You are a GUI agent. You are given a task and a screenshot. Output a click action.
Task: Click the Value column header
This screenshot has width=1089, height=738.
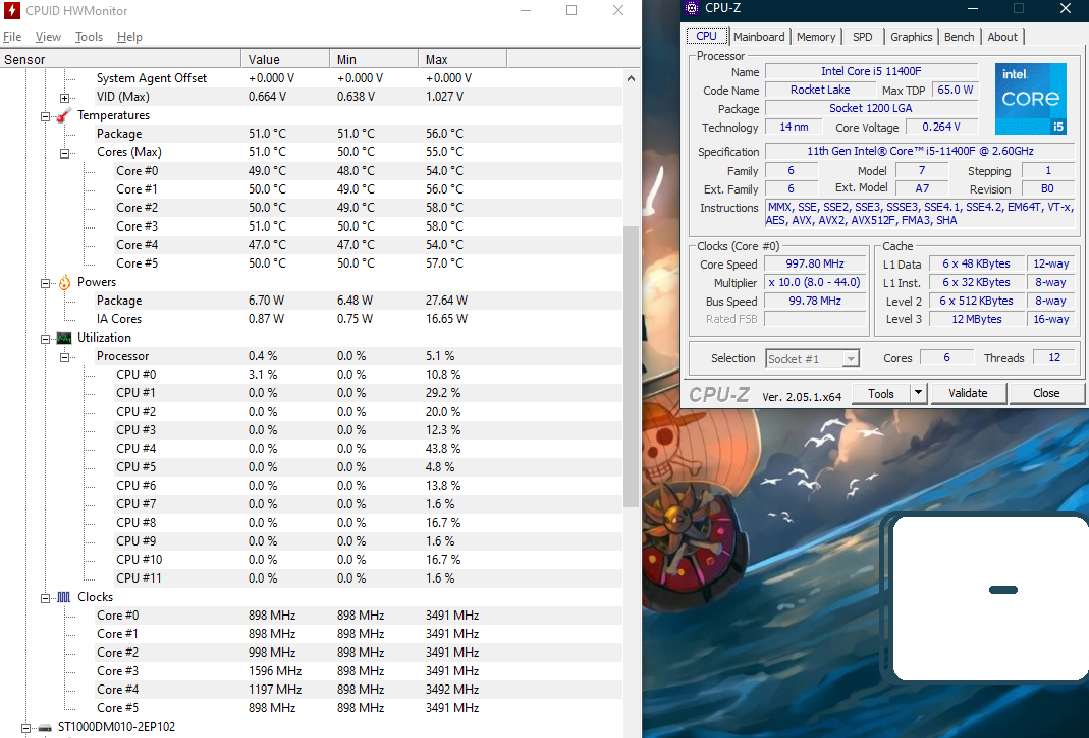tap(285, 59)
